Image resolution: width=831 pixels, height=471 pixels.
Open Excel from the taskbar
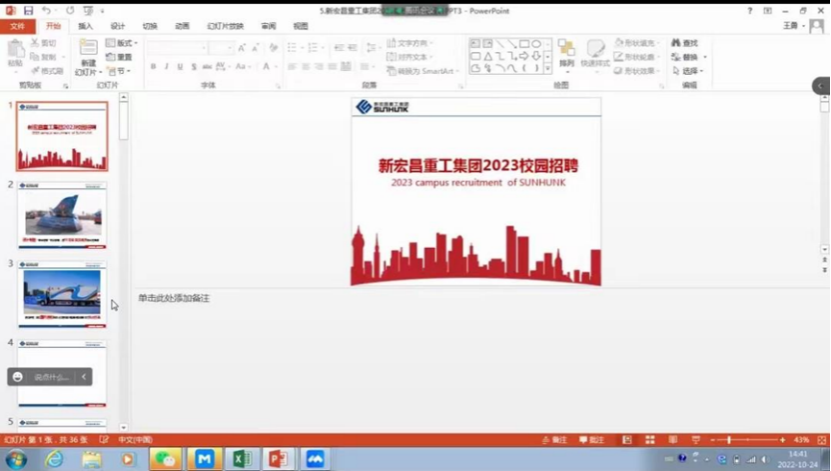pyautogui.click(x=241, y=459)
